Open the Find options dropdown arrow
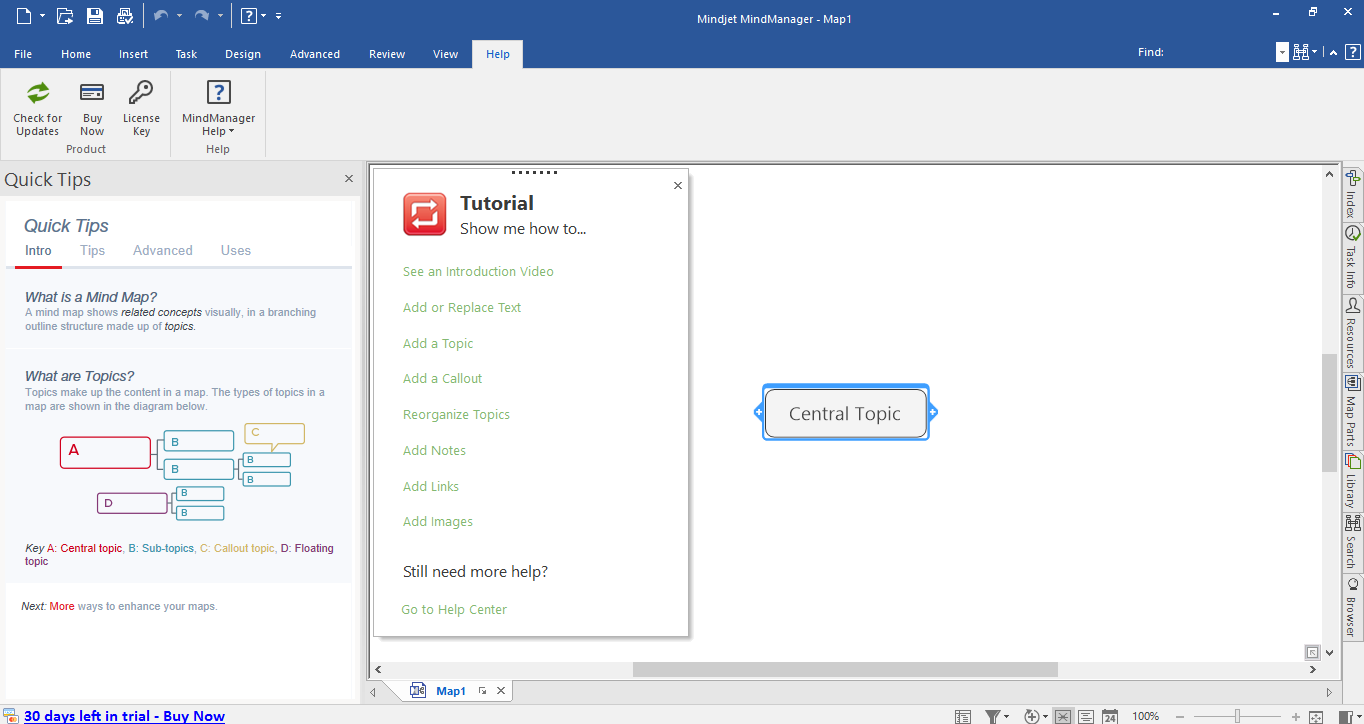 point(1315,53)
